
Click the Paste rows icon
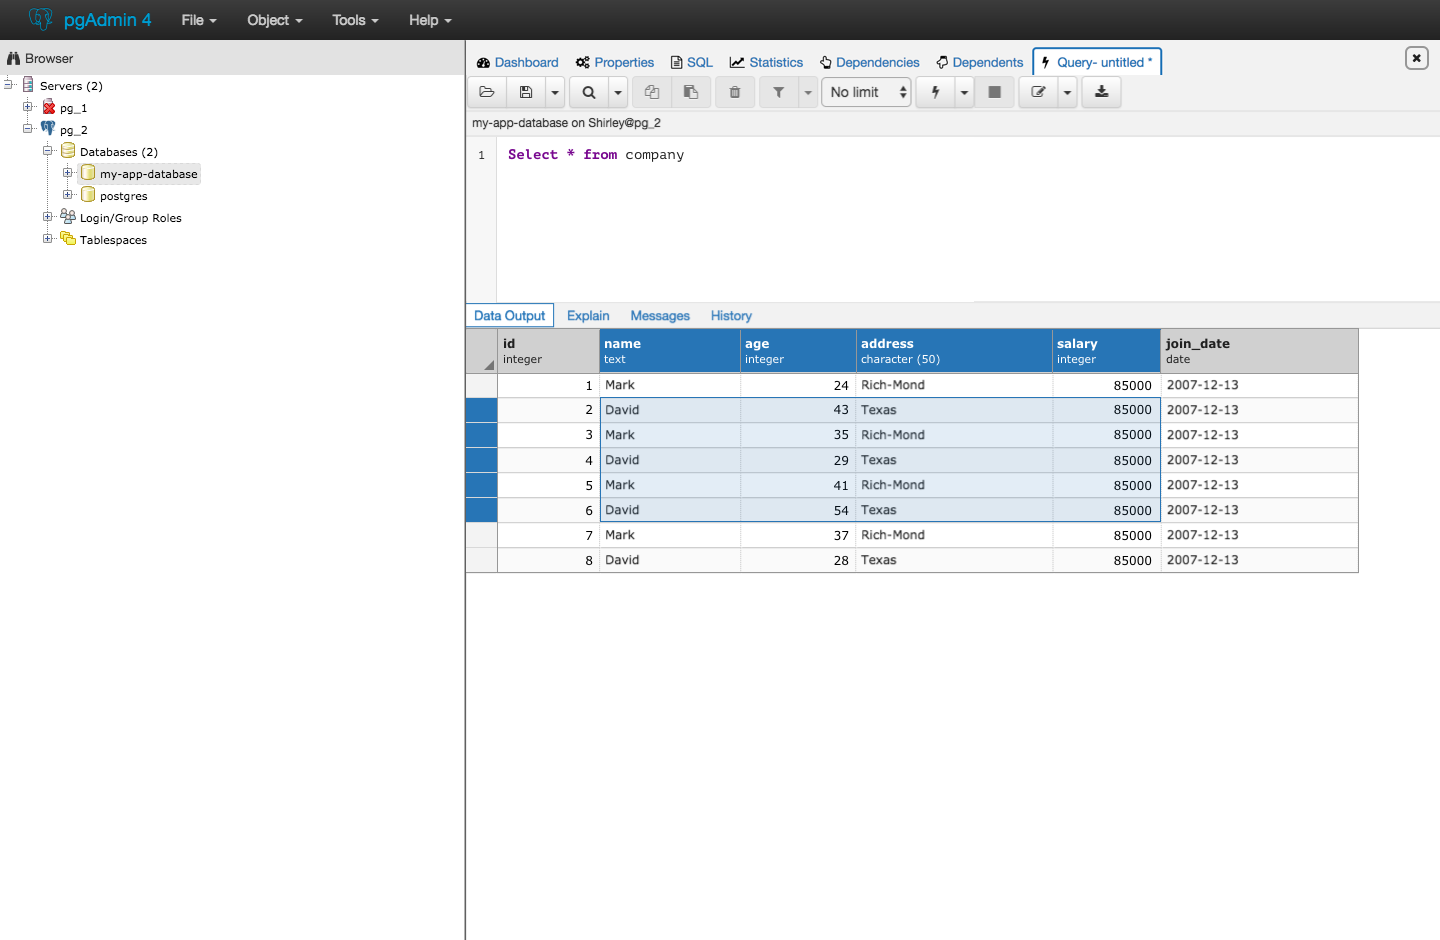(691, 92)
